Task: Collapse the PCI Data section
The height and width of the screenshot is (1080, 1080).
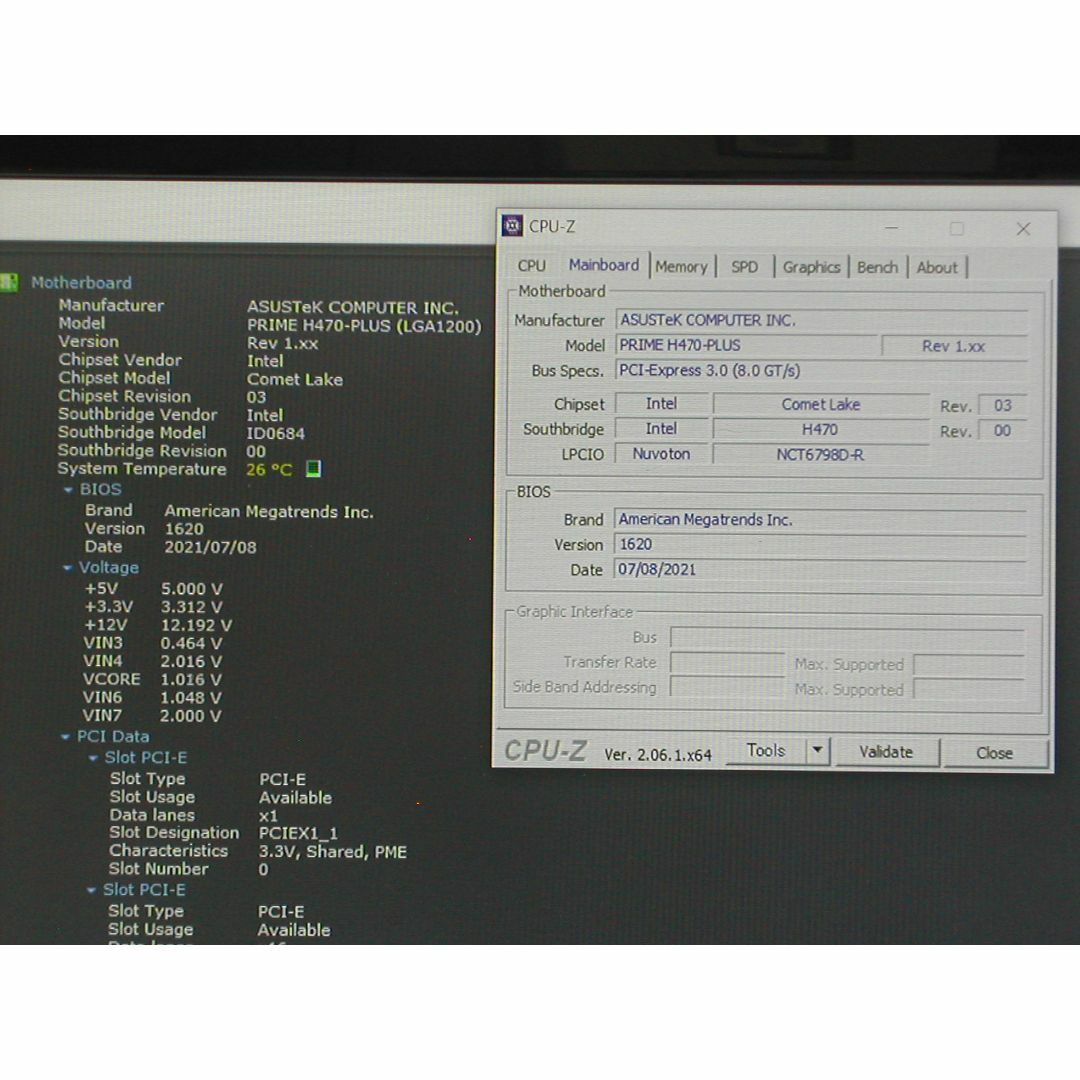Action: point(65,737)
